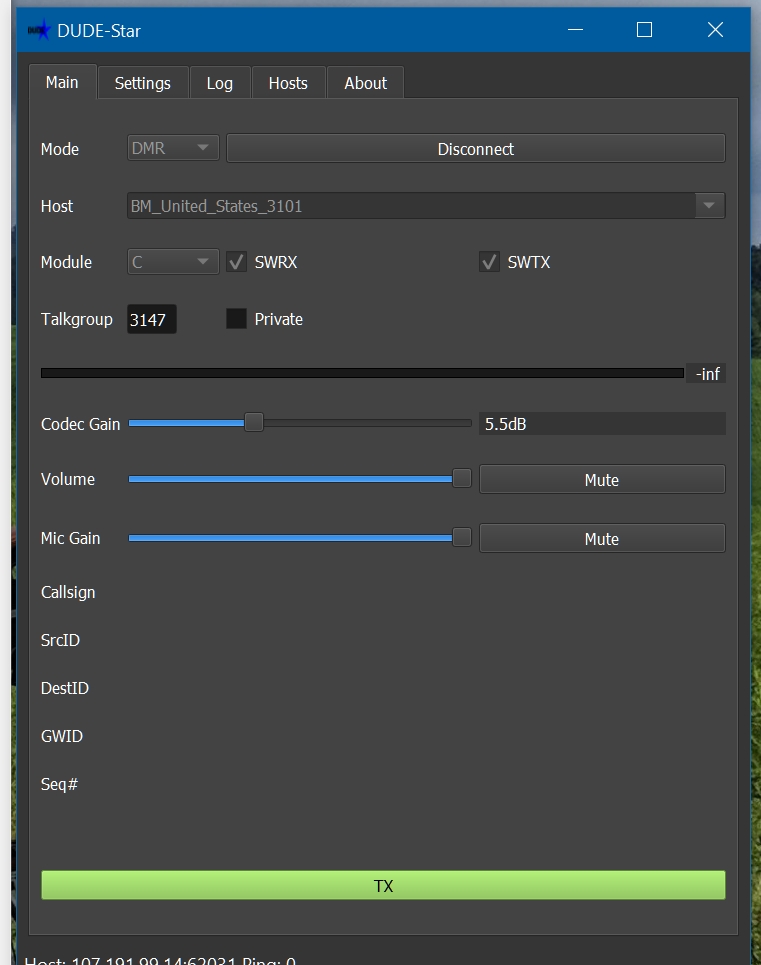Go to the Hosts tab
This screenshot has height=965, width=761.
click(x=288, y=83)
